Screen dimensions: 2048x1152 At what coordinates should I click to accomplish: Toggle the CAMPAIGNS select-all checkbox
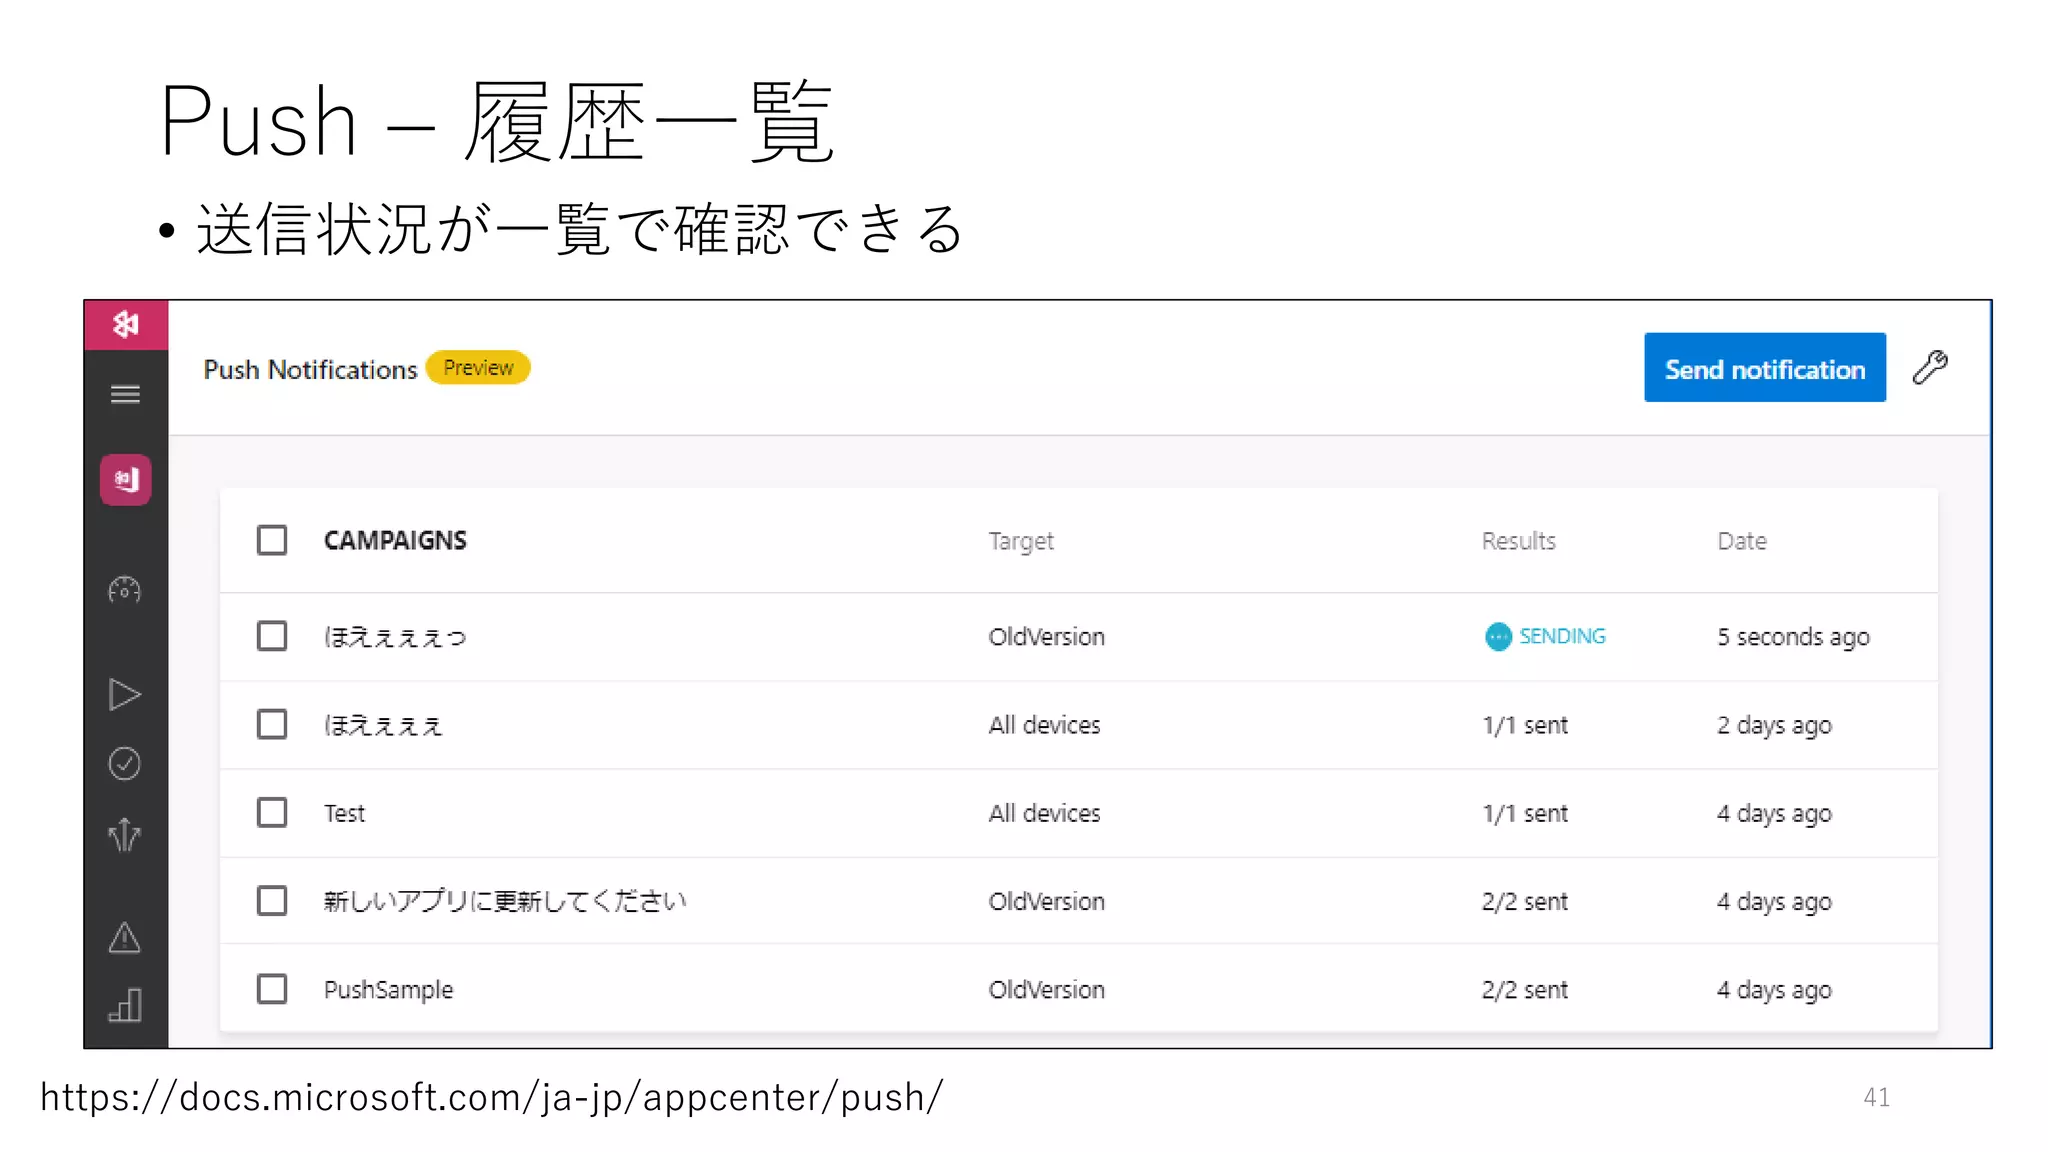[272, 540]
